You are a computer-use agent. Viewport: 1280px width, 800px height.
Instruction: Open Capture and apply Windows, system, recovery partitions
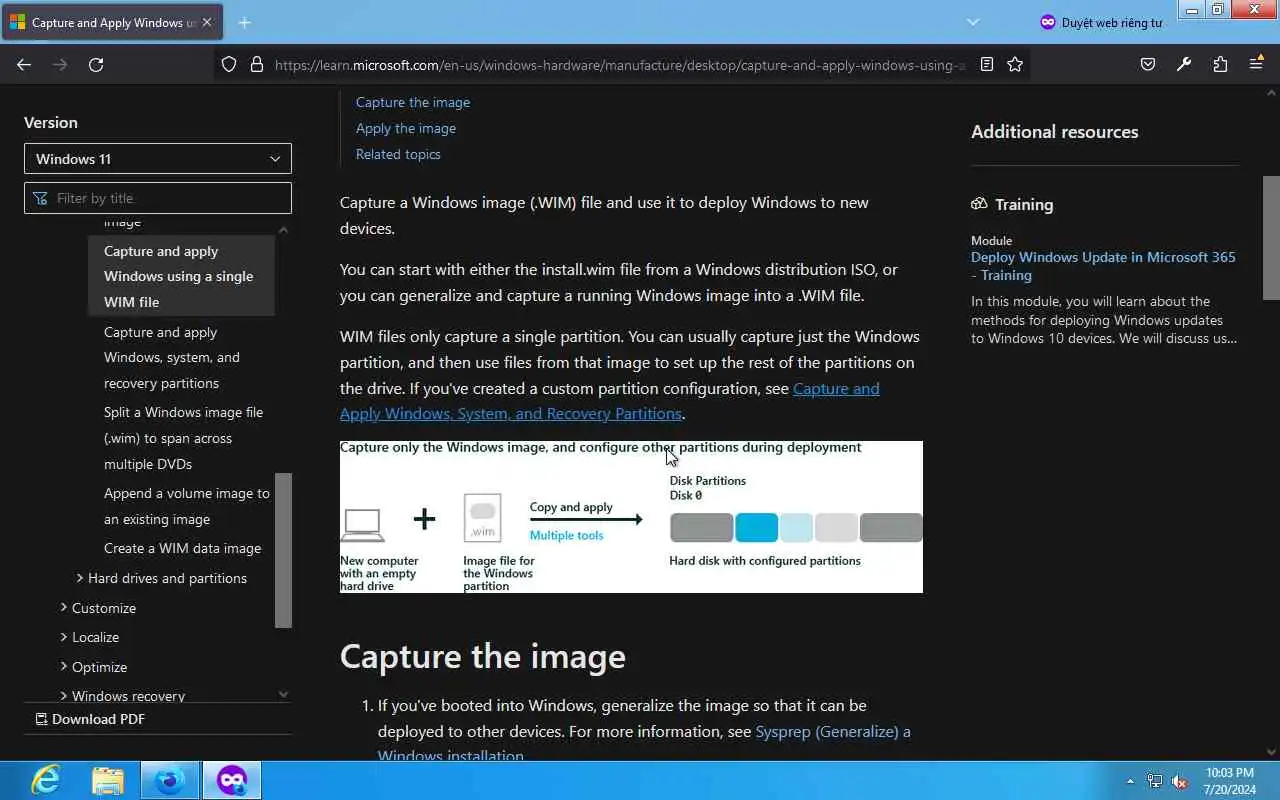pos(172,357)
